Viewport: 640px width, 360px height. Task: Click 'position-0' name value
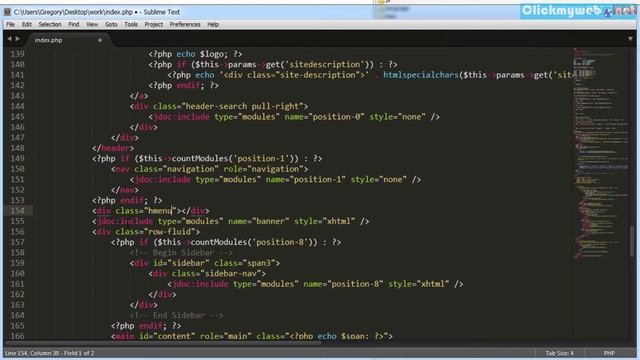[x=336, y=117]
